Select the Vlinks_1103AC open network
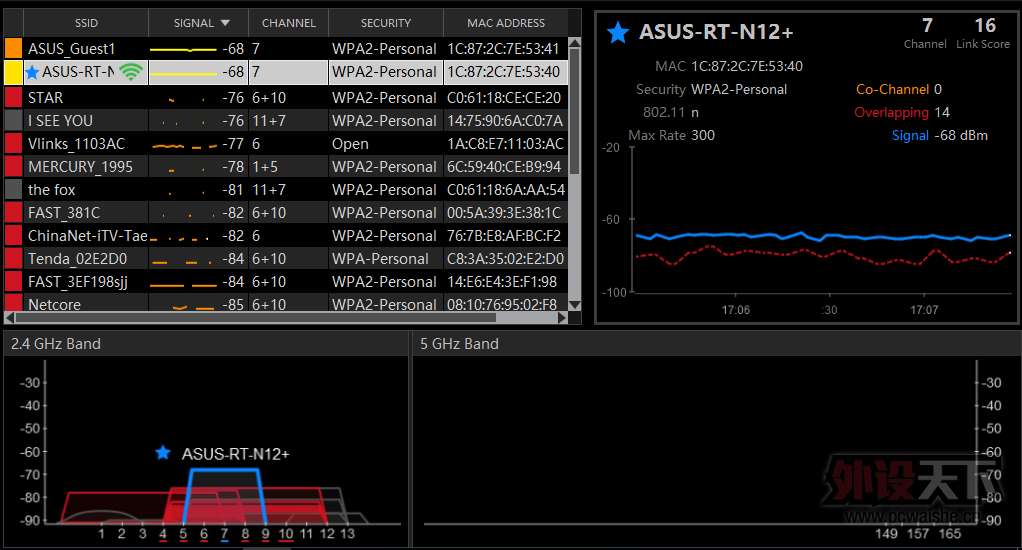Screen dimensions: 1022x550 286,143
